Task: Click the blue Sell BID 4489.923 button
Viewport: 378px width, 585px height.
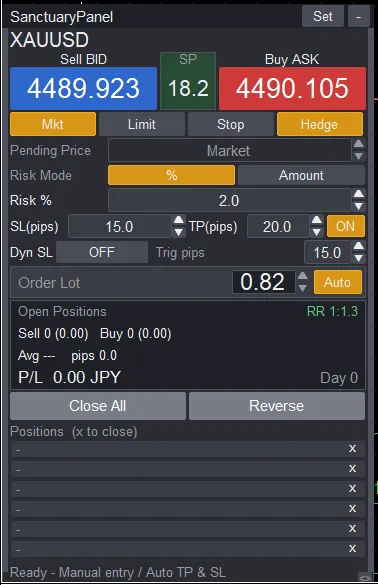Action: [83, 88]
